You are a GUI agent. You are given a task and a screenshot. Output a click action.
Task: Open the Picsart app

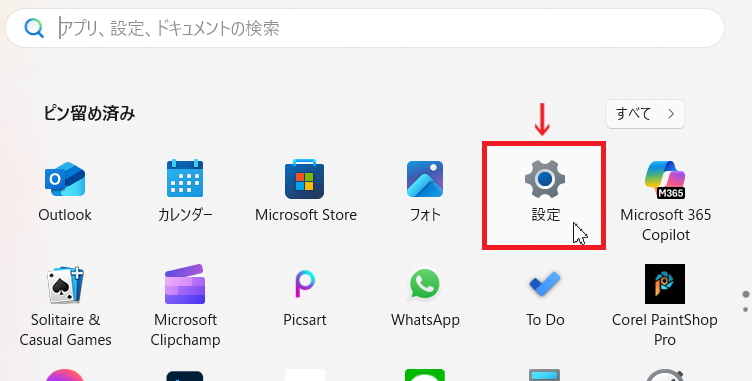(305, 298)
